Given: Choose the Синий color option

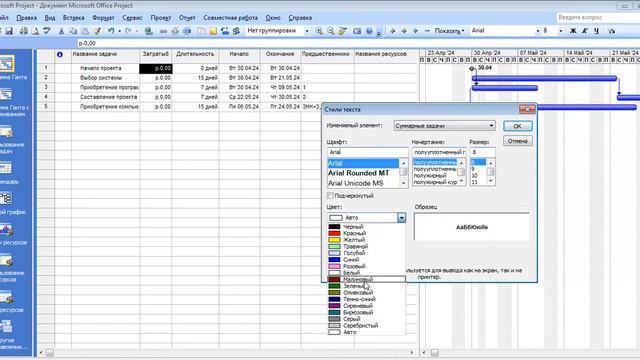Looking at the screenshot, I should pos(367,260).
